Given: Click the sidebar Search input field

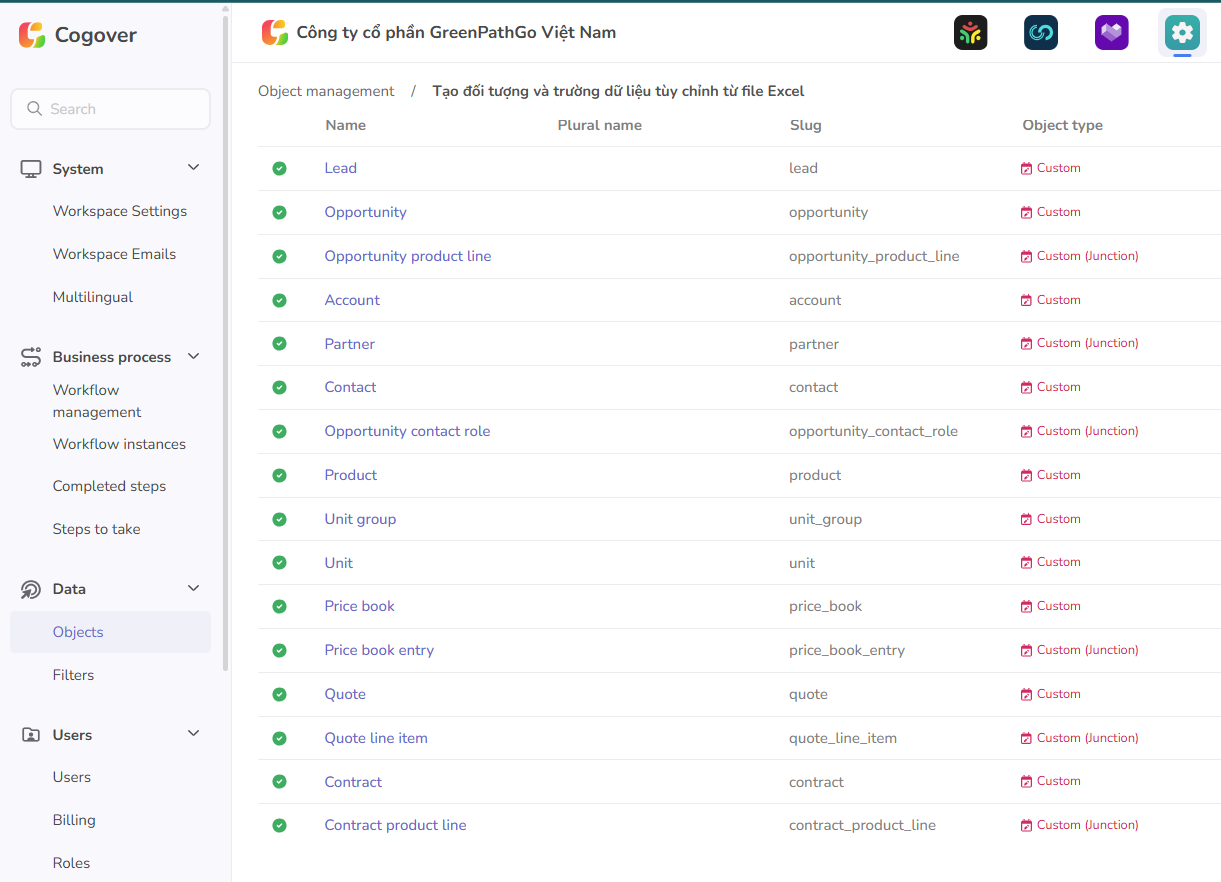Looking at the screenshot, I should coord(110,109).
